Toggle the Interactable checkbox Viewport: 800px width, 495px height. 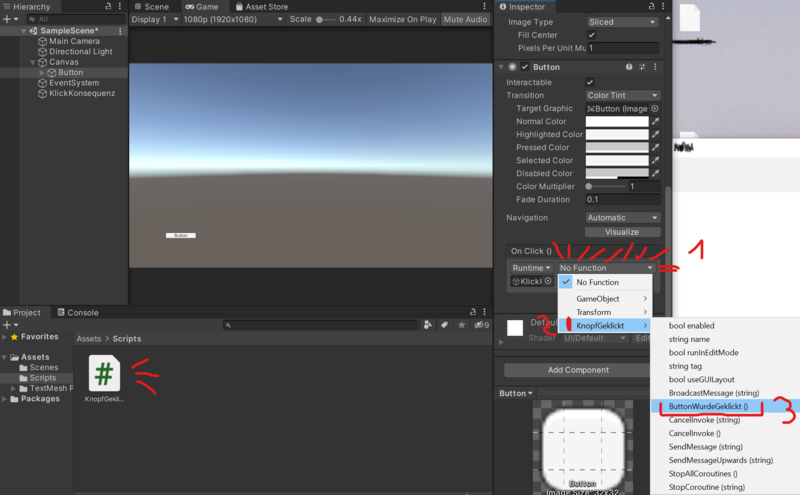pyautogui.click(x=590, y=82)
